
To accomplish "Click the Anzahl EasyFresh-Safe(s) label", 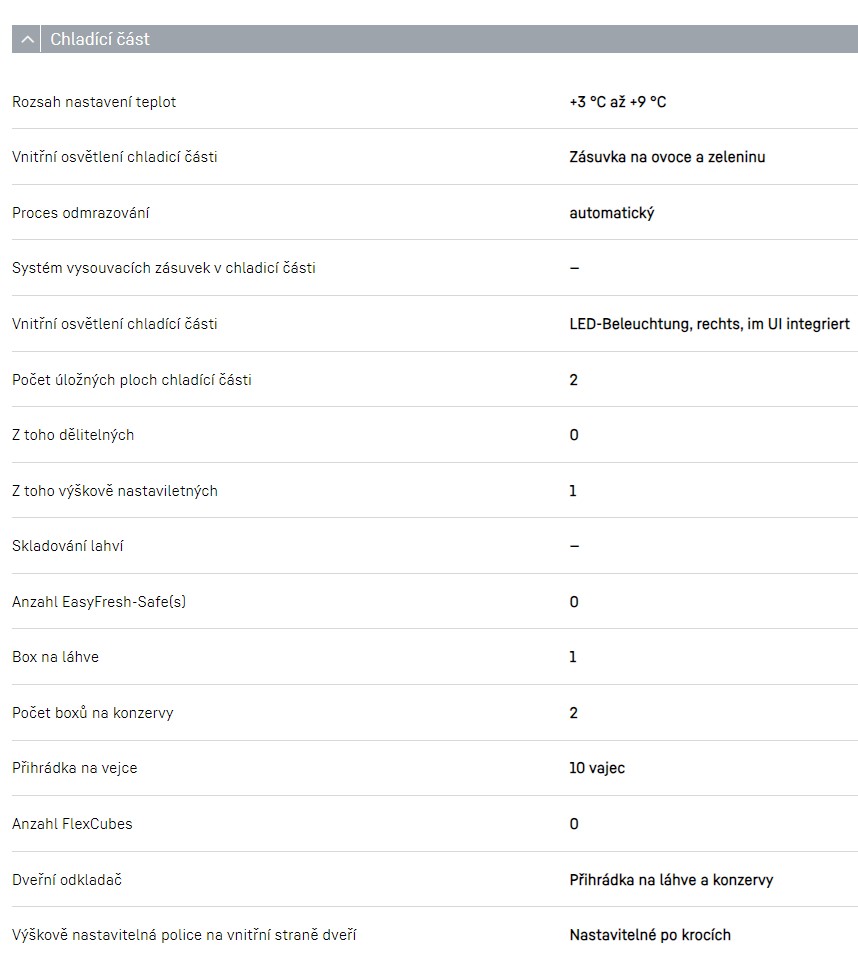I will (99, 602).
